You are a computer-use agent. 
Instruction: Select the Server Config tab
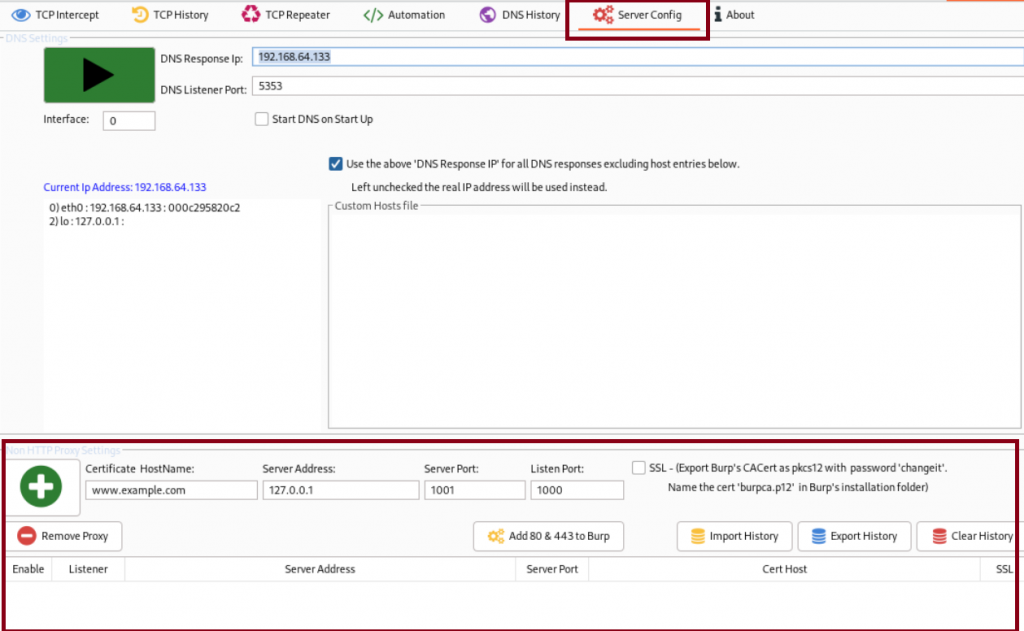[x=637, y=15]
